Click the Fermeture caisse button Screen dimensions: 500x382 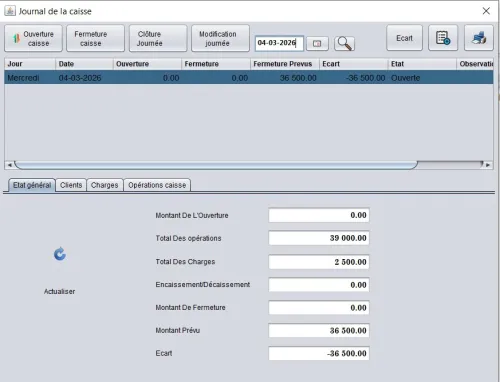pos(95,38)
